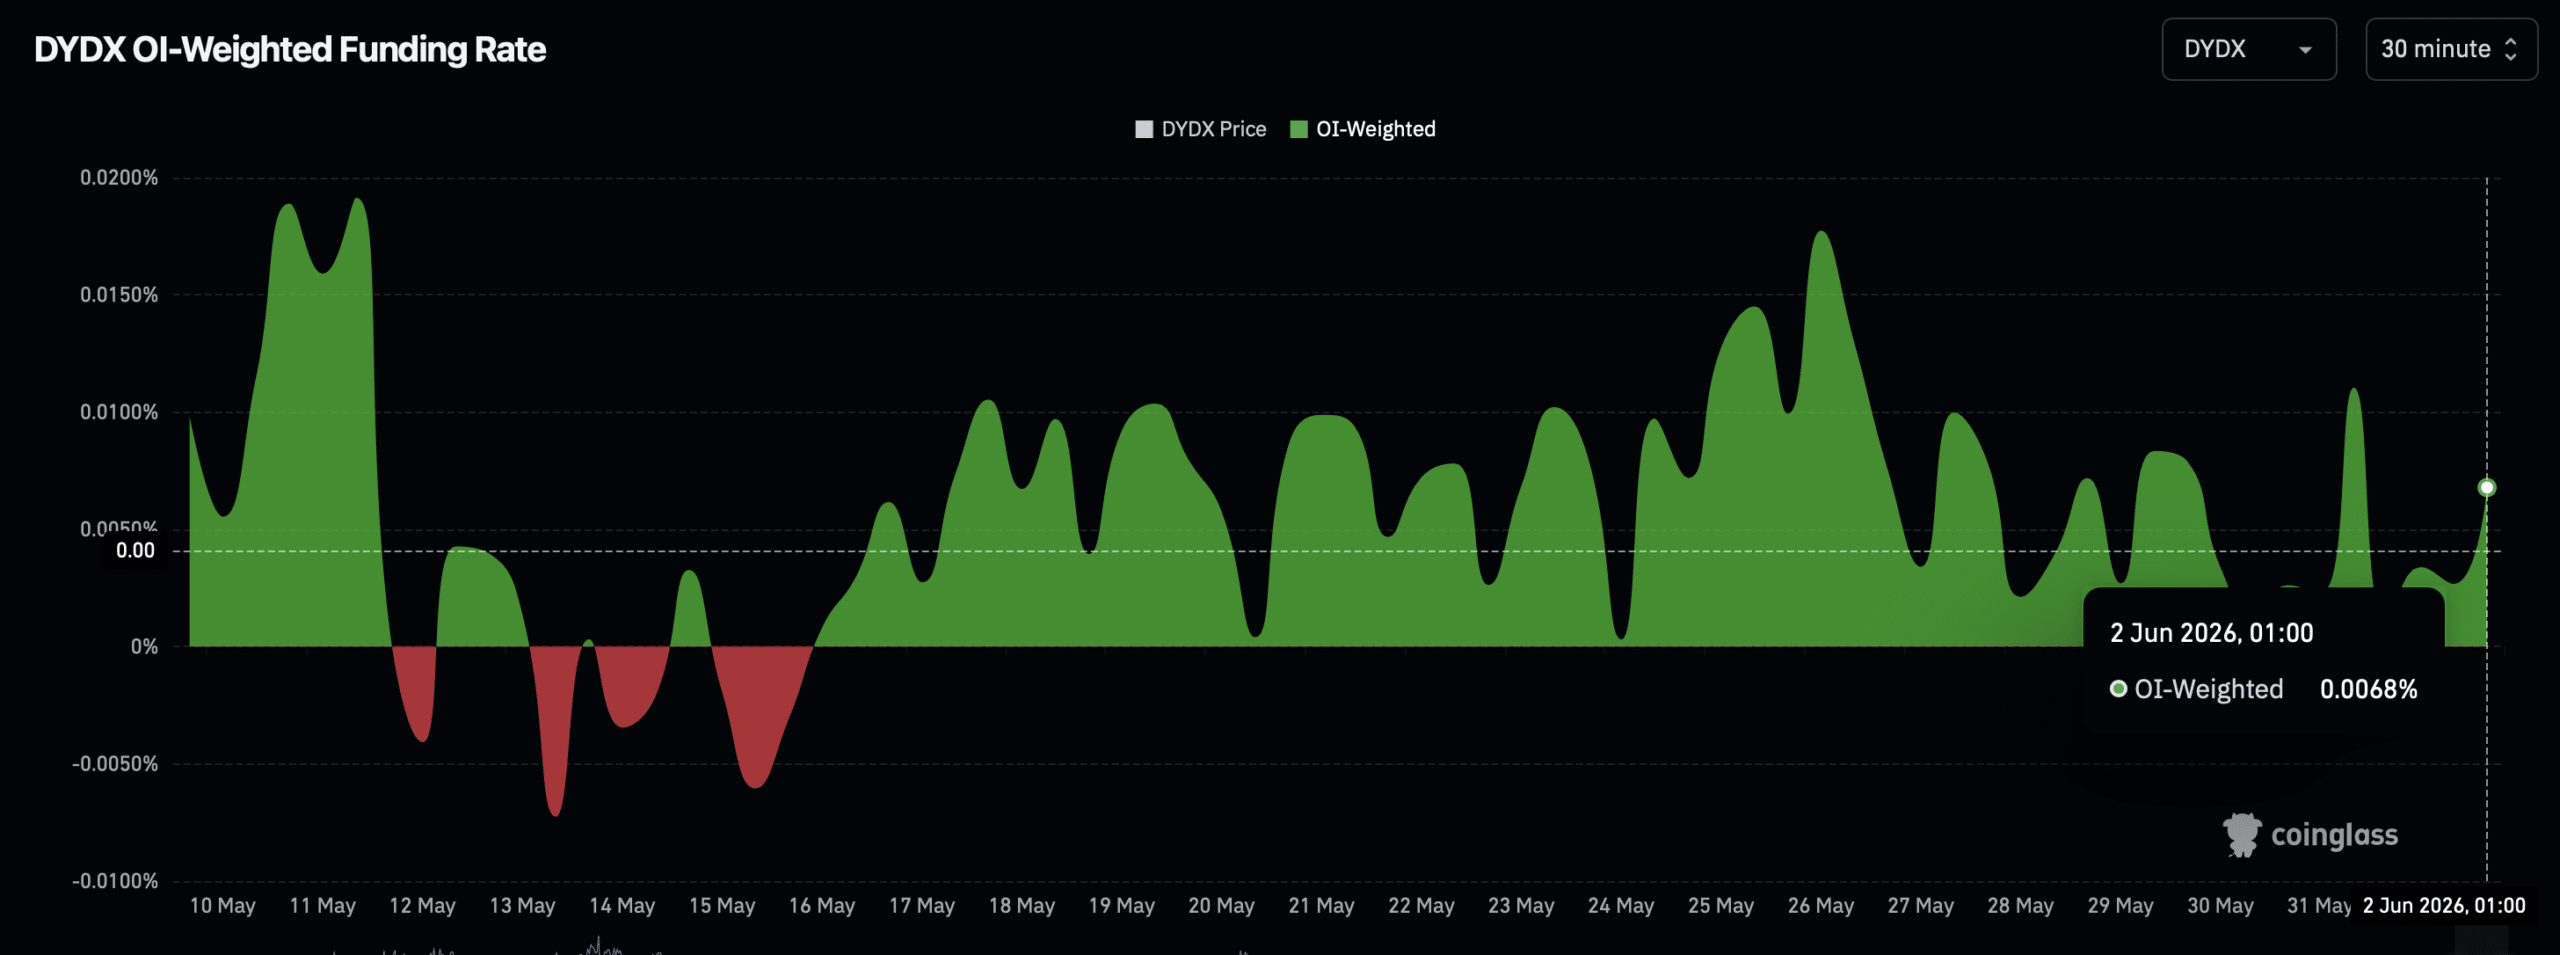
Task: Click the 17 May x-axis label
Action: coord(922,905)
